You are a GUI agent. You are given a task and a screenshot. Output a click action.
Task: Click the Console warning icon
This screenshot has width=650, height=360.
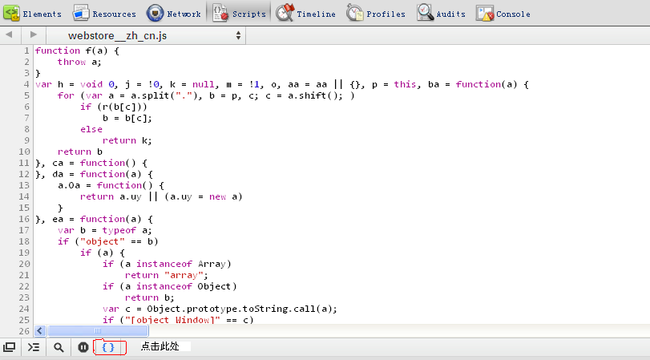[x=485, y=13]
